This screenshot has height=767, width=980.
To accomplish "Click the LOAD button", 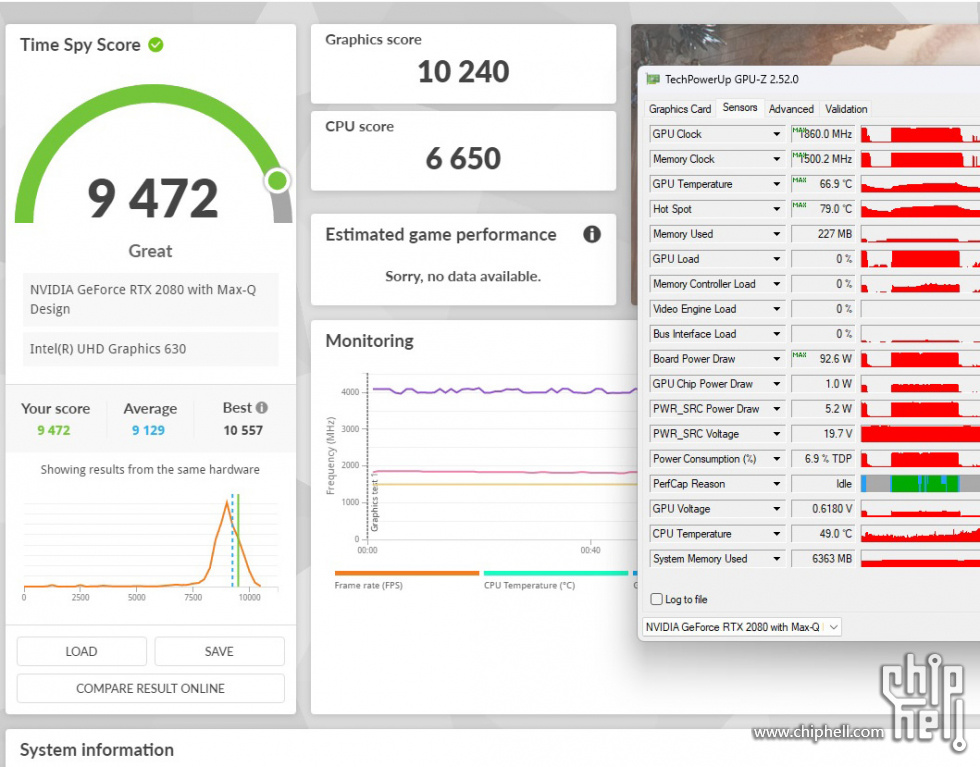I will tap(82, 651).
